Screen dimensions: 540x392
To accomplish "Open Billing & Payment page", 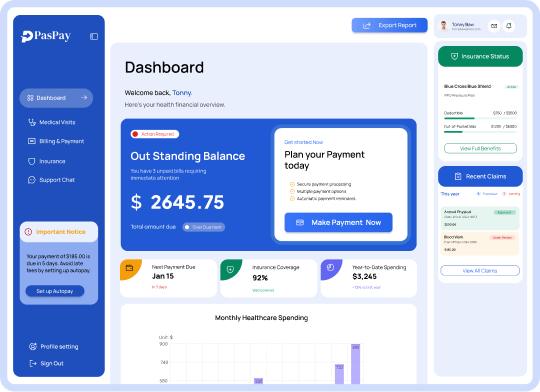I will [56, 141].
